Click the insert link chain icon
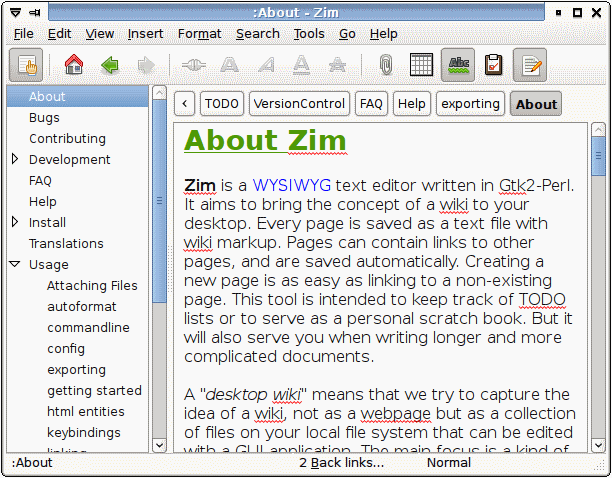Screen dimensions: 612x478 point(193,65)
